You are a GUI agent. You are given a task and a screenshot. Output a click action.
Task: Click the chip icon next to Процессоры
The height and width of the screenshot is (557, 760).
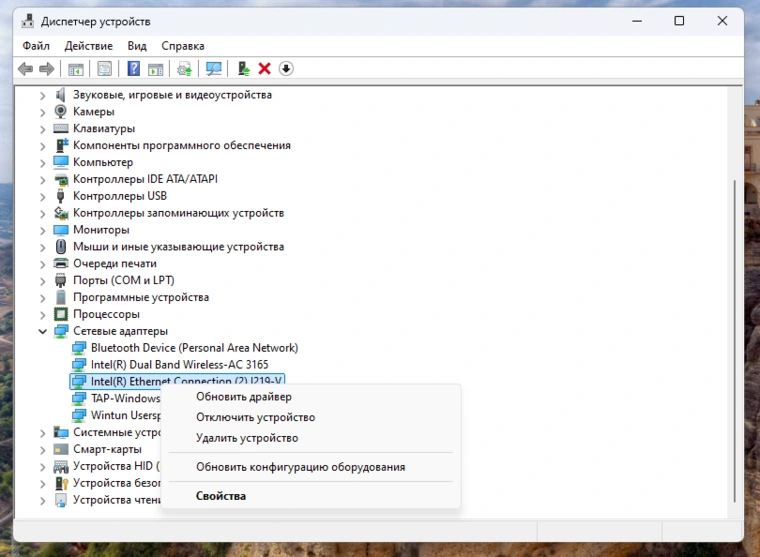coord(61,314)
